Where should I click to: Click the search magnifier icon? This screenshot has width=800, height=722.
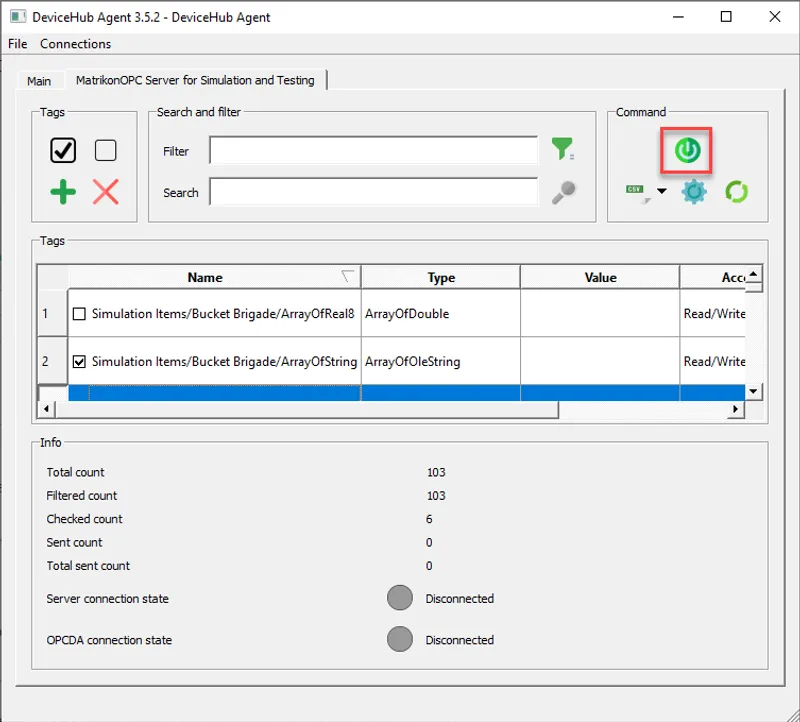[x=563, y=192]
